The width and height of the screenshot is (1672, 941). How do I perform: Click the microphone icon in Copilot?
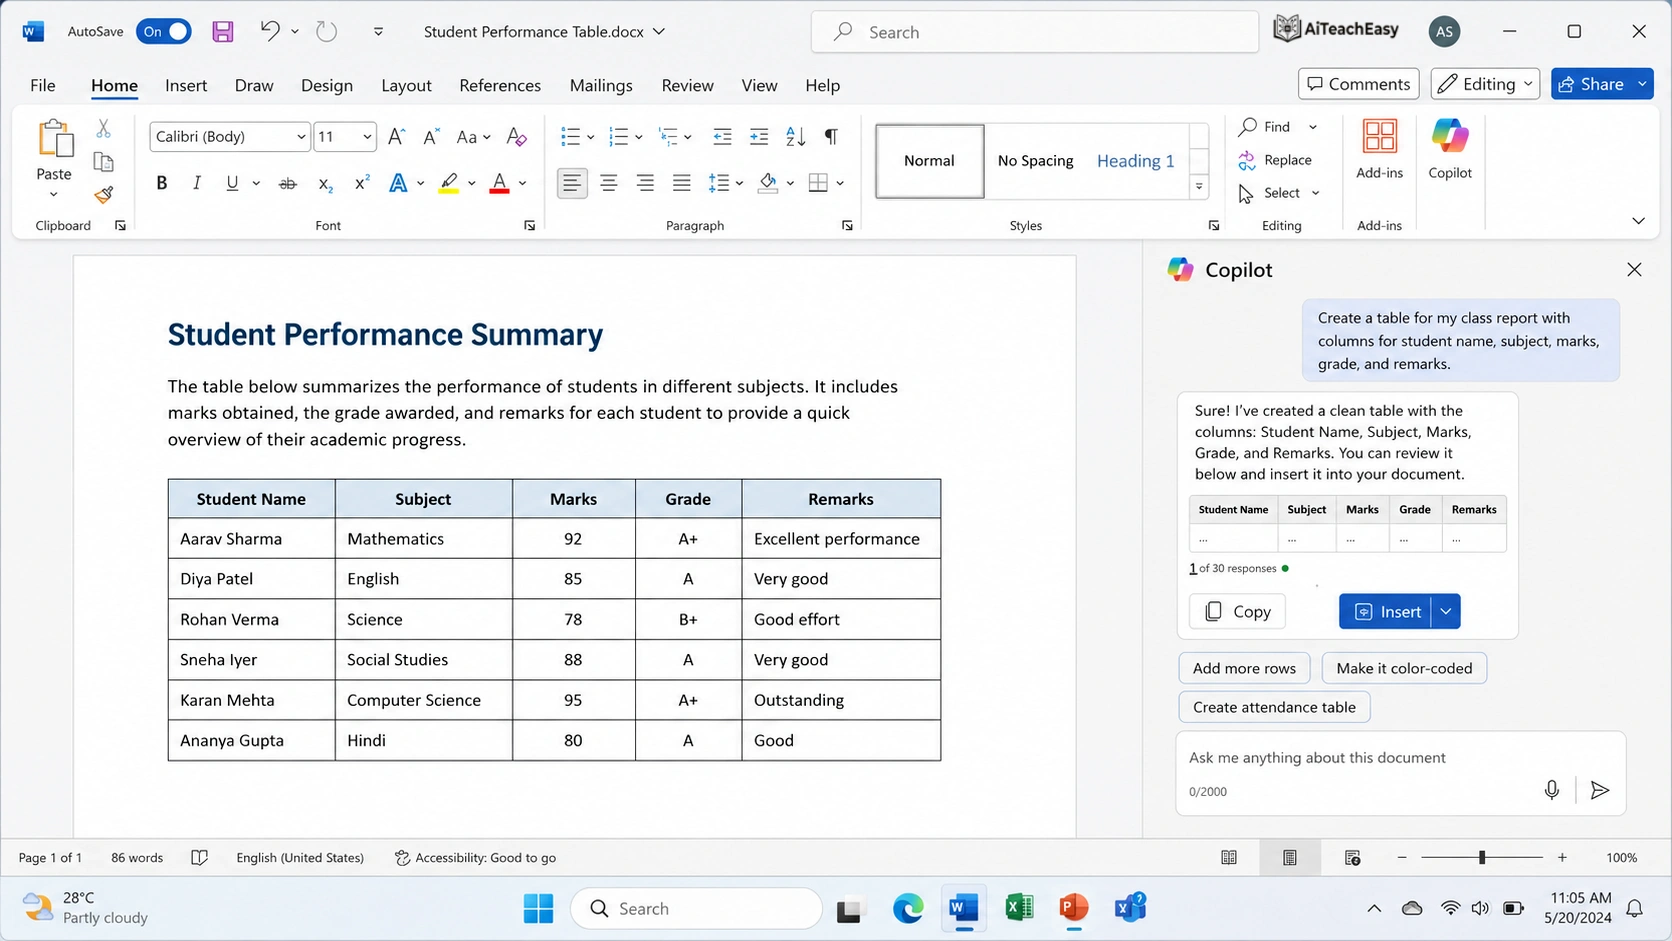pos(1551,790)
